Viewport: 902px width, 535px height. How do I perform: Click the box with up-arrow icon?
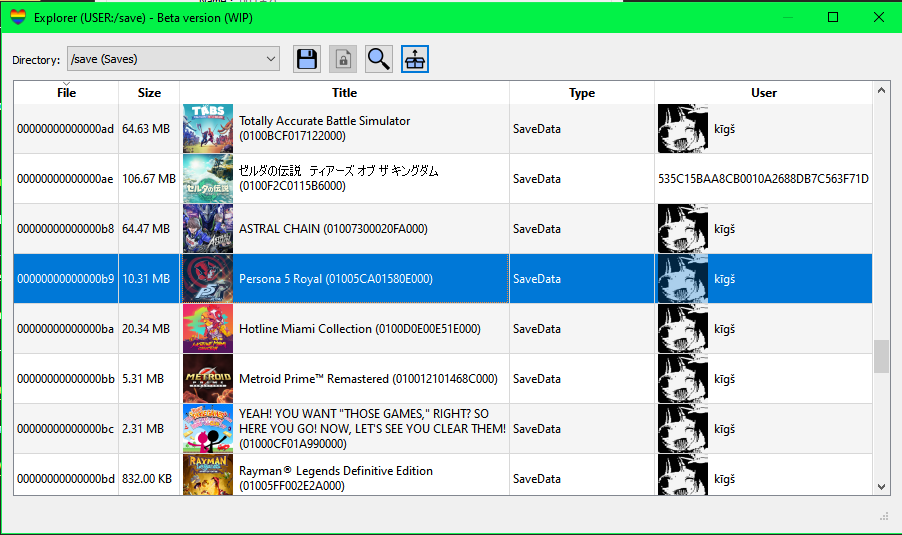pyautogui.click(x=415, y=59)
